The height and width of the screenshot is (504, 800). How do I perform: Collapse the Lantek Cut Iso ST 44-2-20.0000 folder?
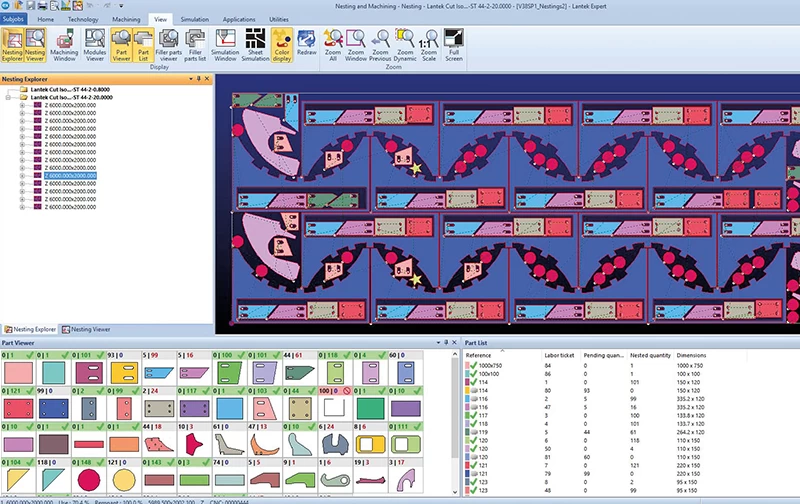[x=8, y=97]
